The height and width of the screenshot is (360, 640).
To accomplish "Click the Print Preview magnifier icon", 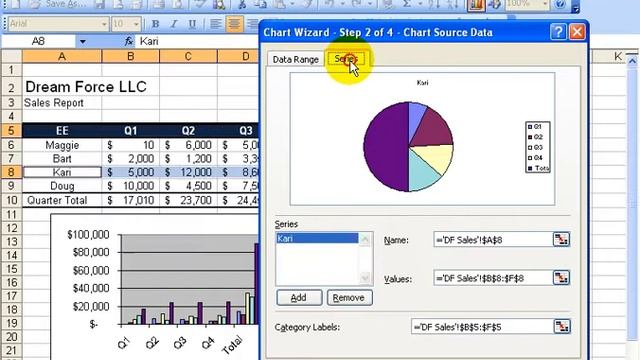I will (178, 5).
